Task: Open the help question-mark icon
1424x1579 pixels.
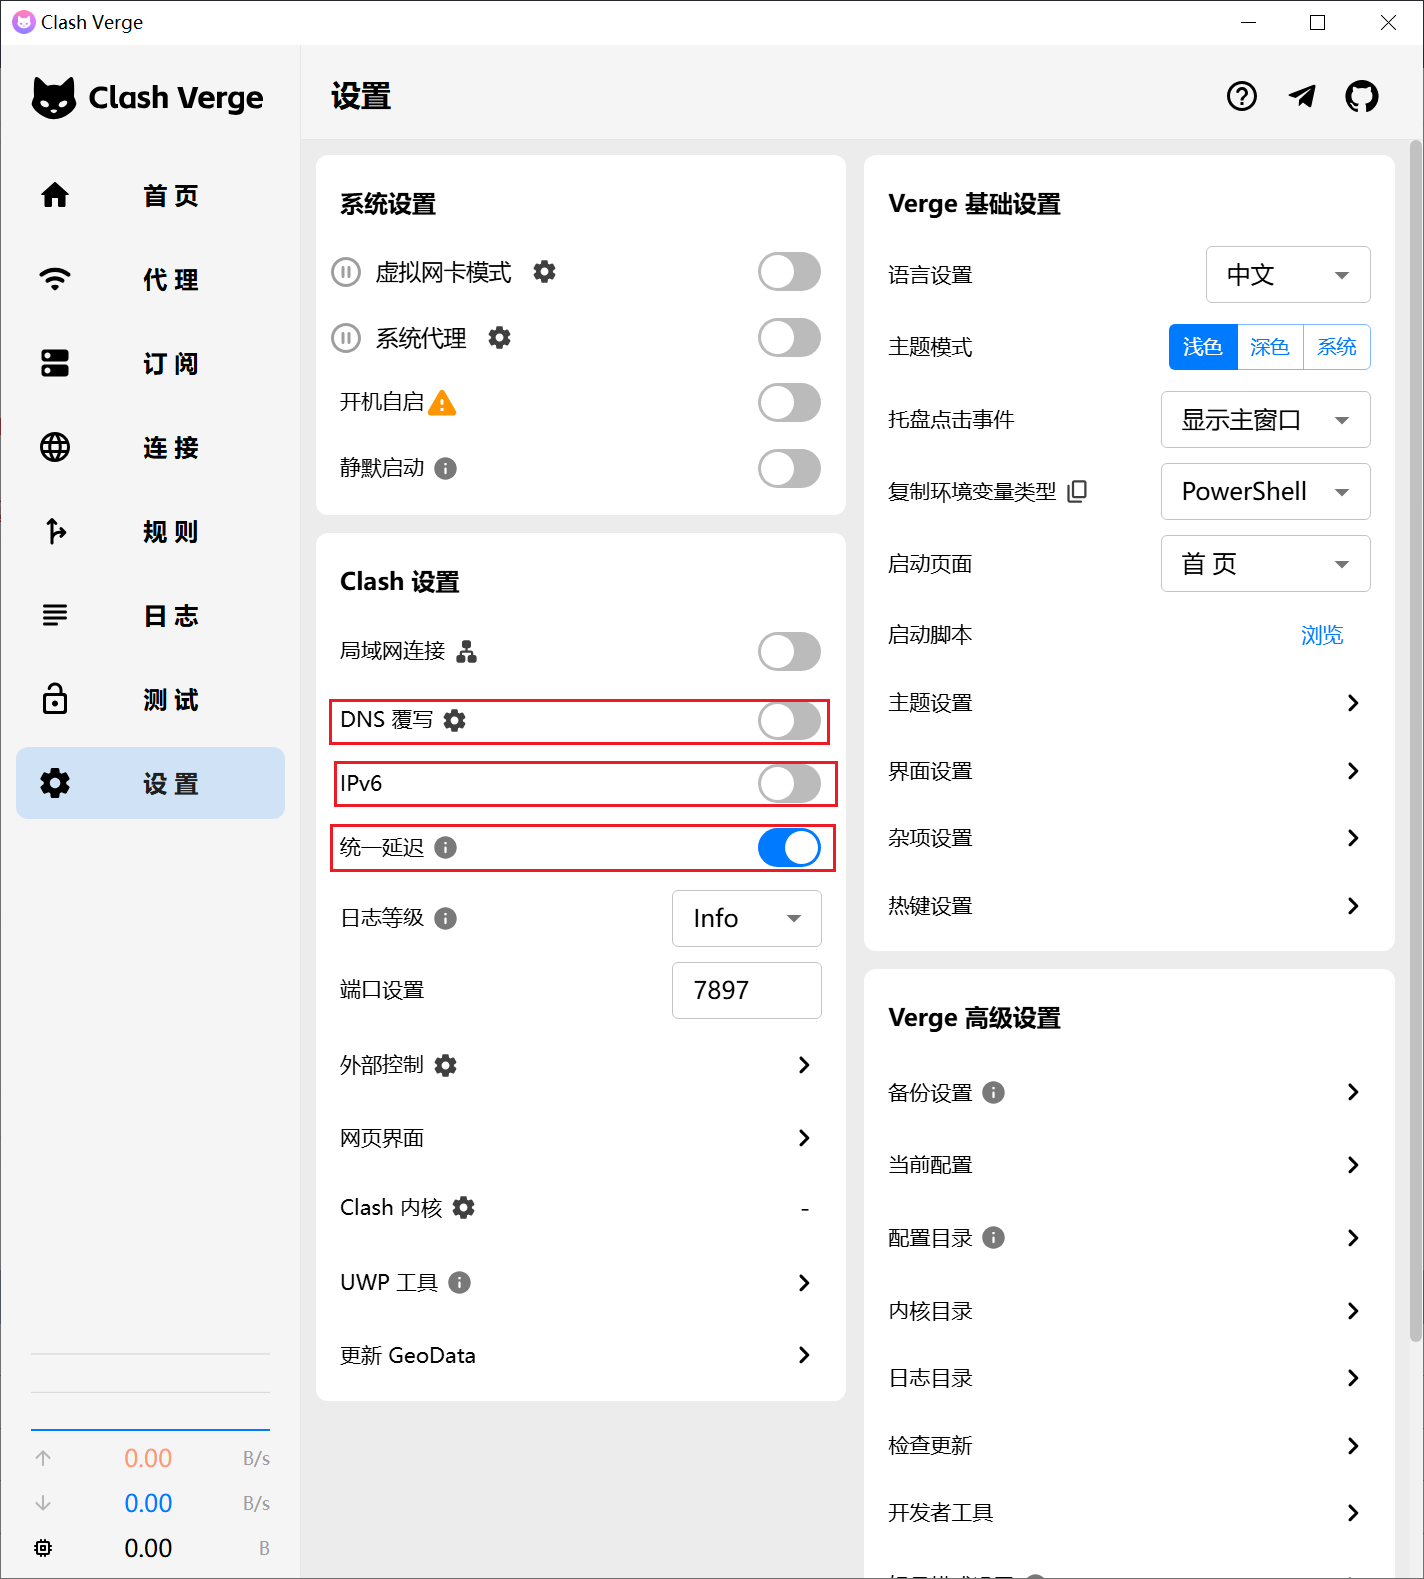Action: click(1241, 96)
